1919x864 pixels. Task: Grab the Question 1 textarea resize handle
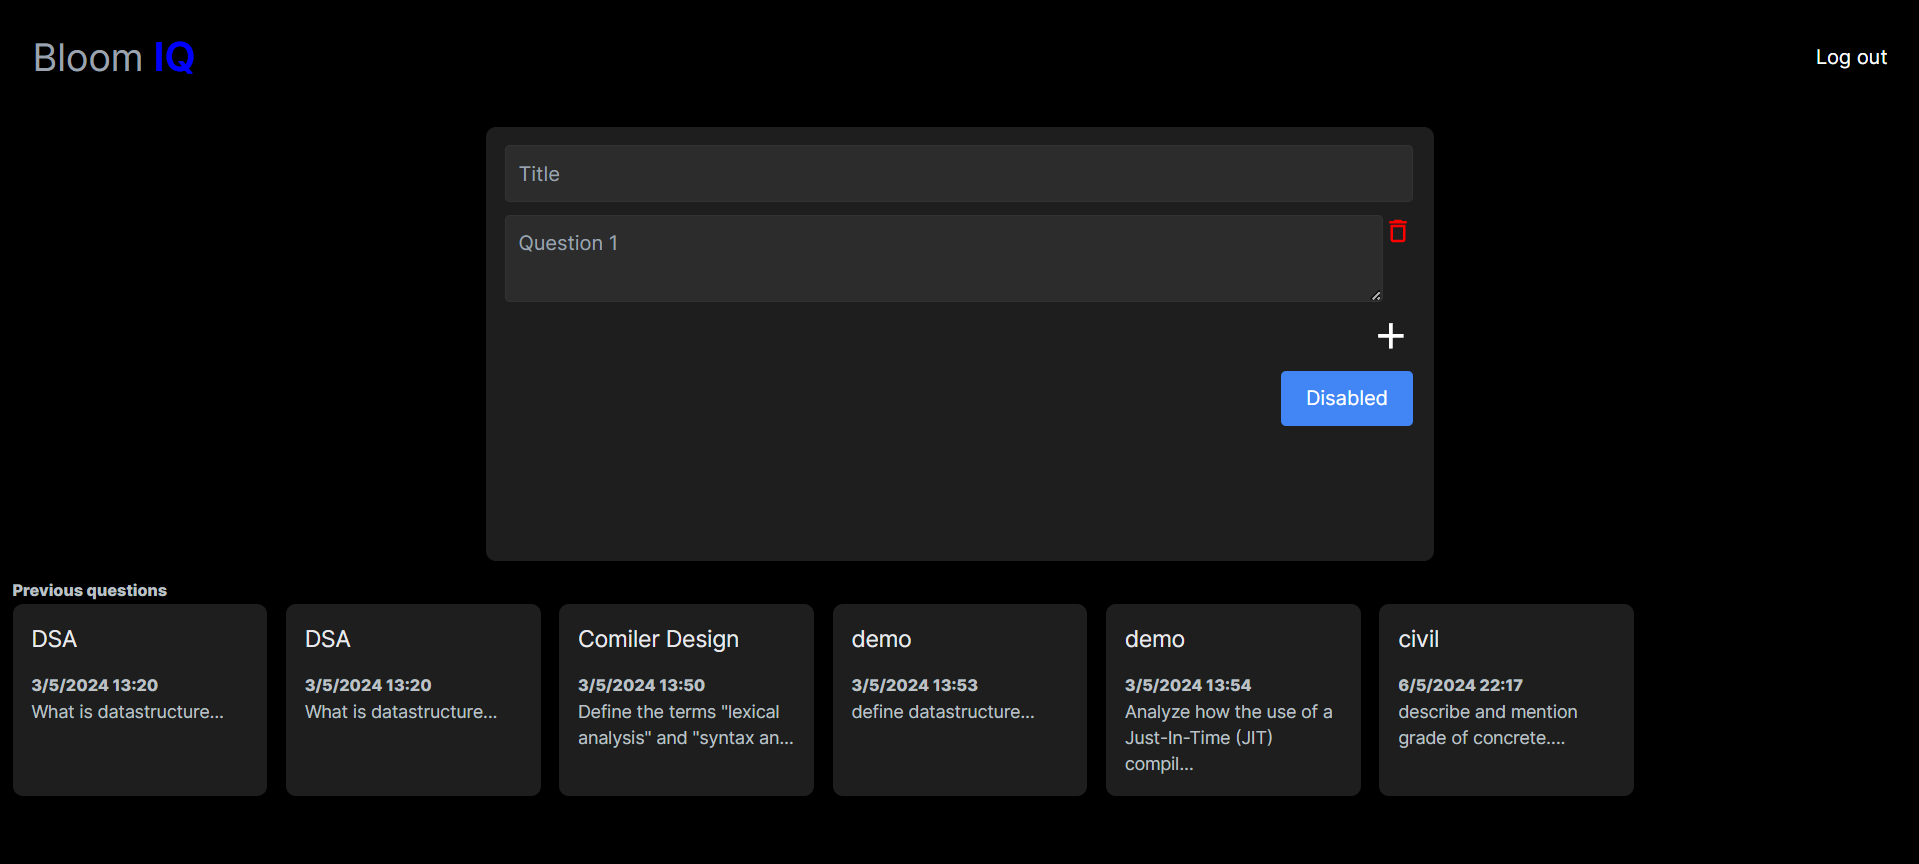tap(1376, 295)
